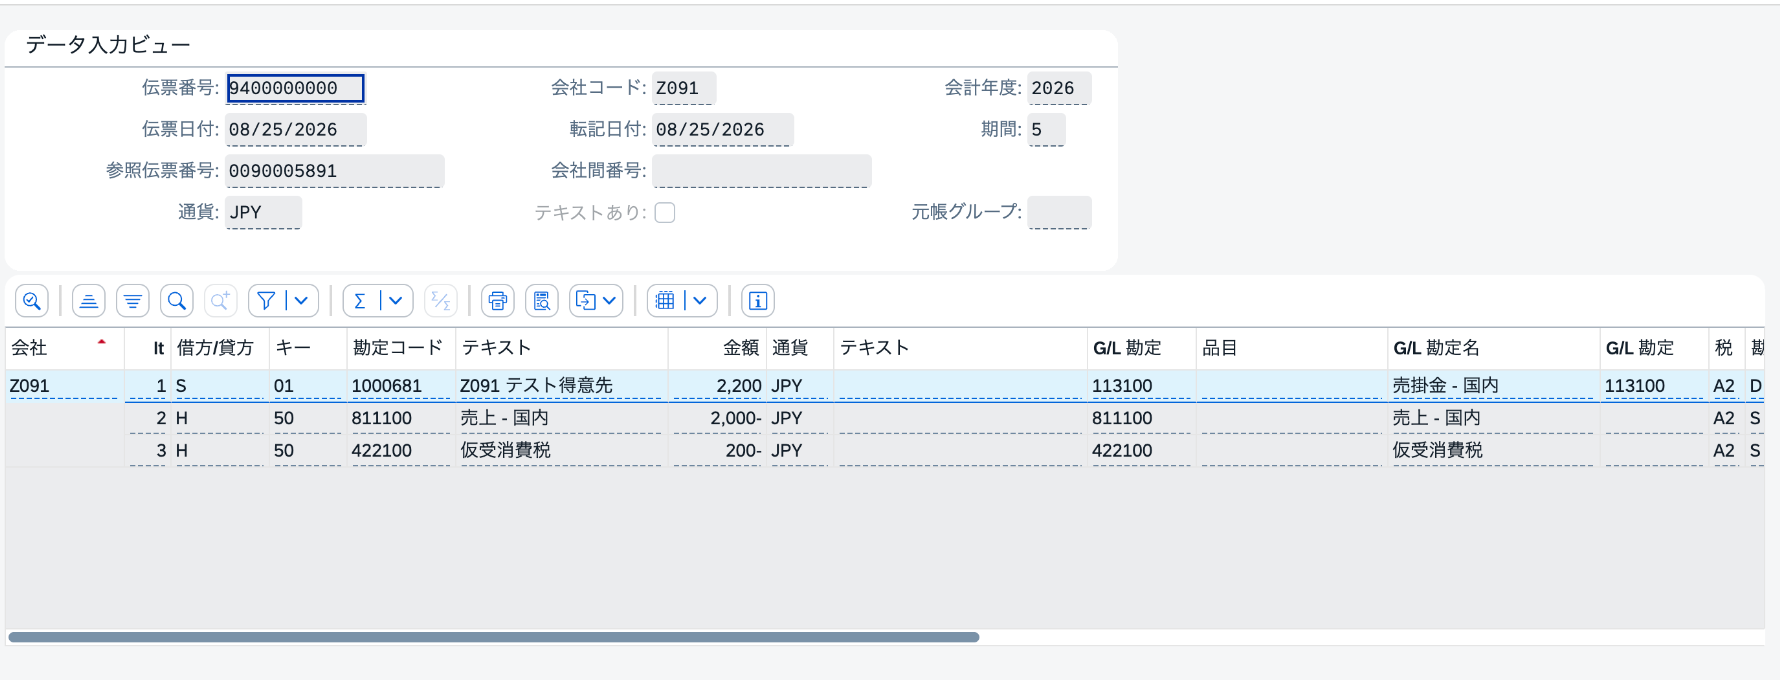Image resolution: width=1780 pixels, height=680 pixels.
Task: Click the greyed-out Find Next icon
Action: (220, 301)
